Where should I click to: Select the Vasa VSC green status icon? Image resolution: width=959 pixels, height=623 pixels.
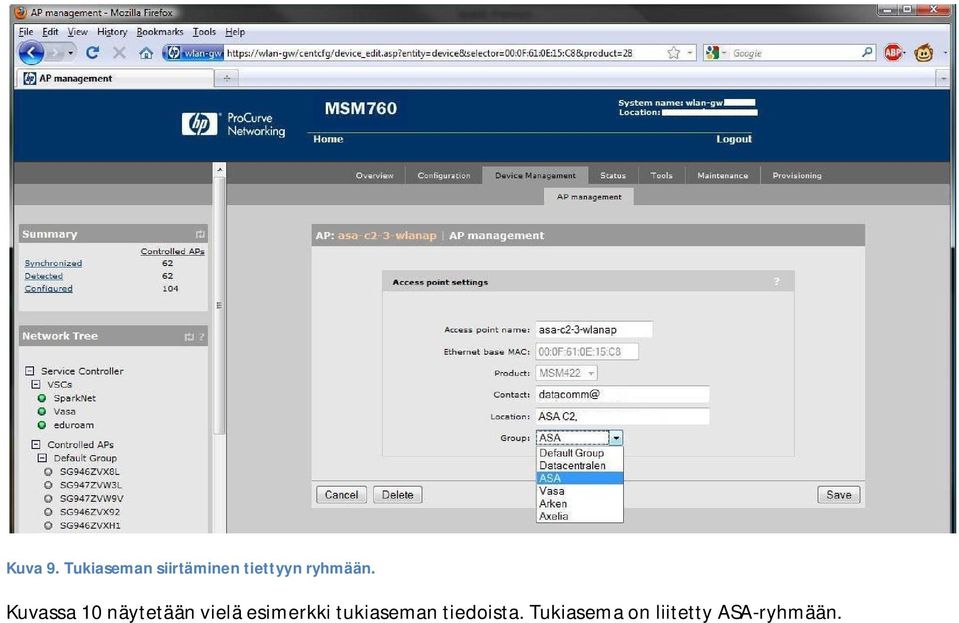[x=42, y=411]
